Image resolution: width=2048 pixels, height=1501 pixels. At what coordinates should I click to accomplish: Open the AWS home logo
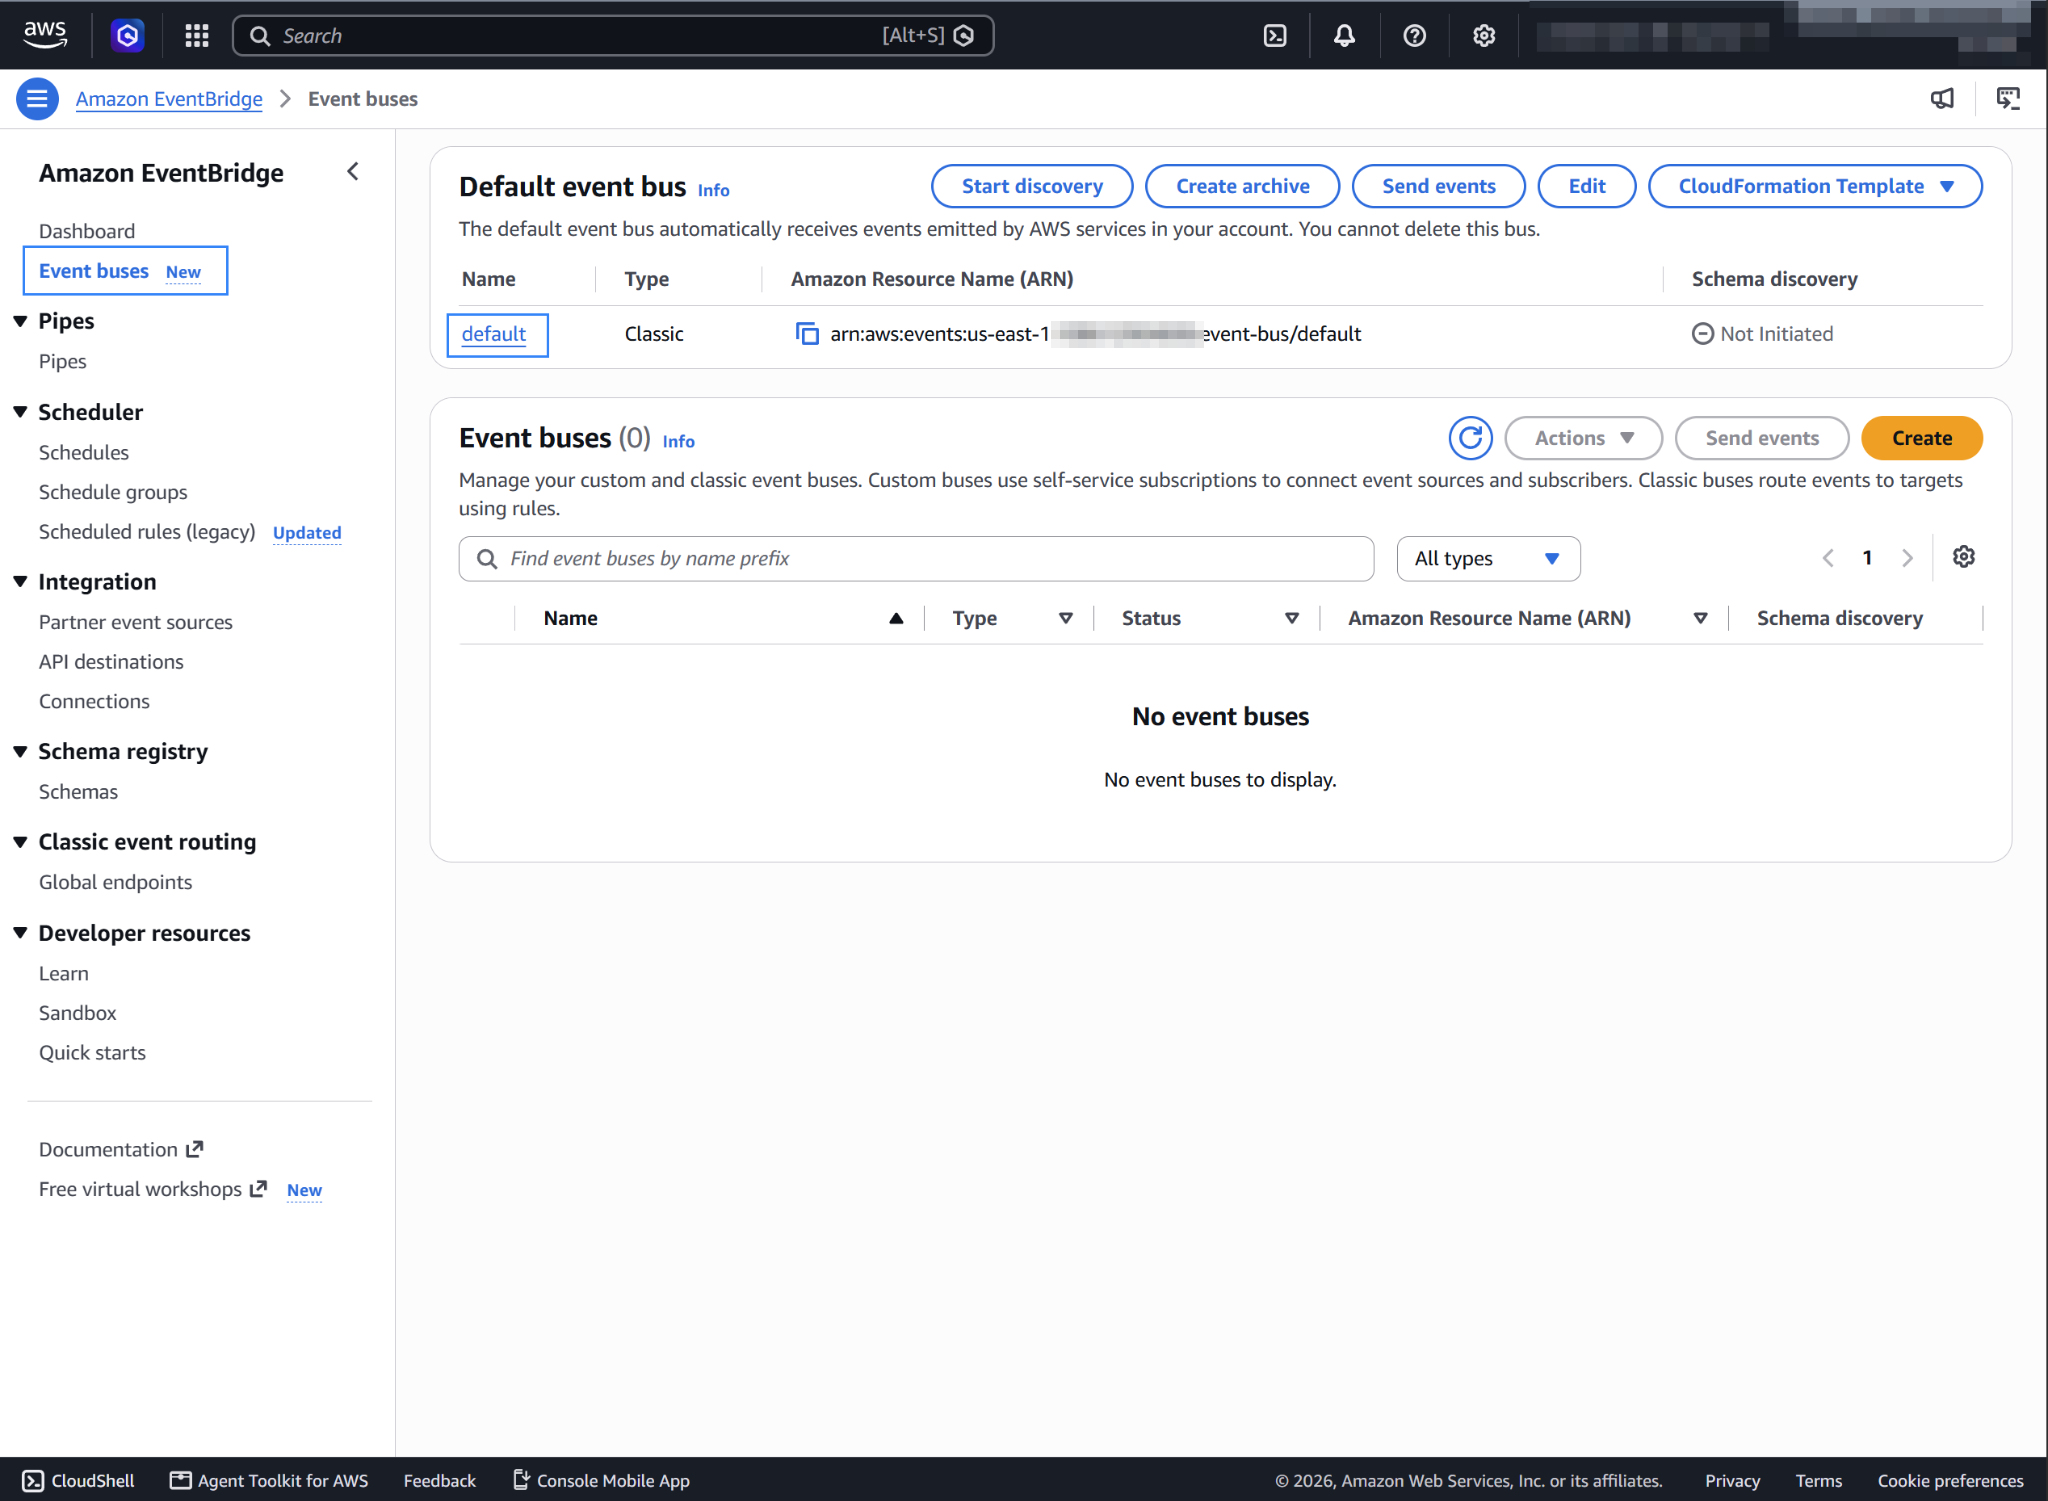45,35
